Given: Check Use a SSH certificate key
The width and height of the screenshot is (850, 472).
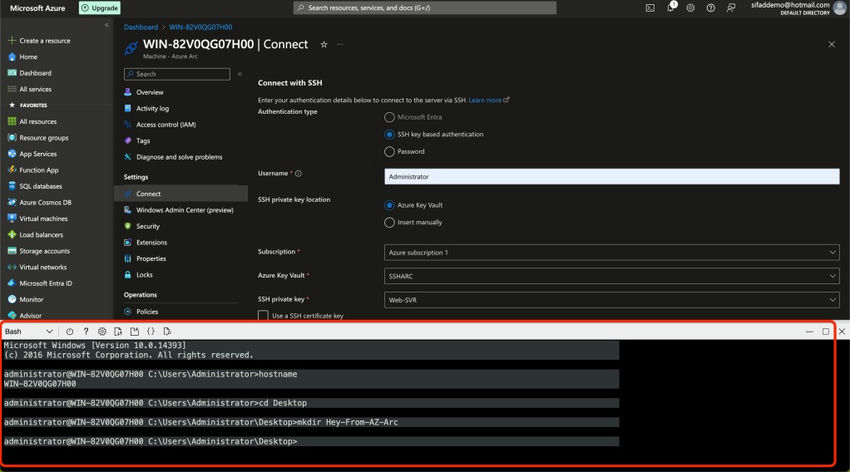Looking at the screenshot, I should (x=263, y=315).
